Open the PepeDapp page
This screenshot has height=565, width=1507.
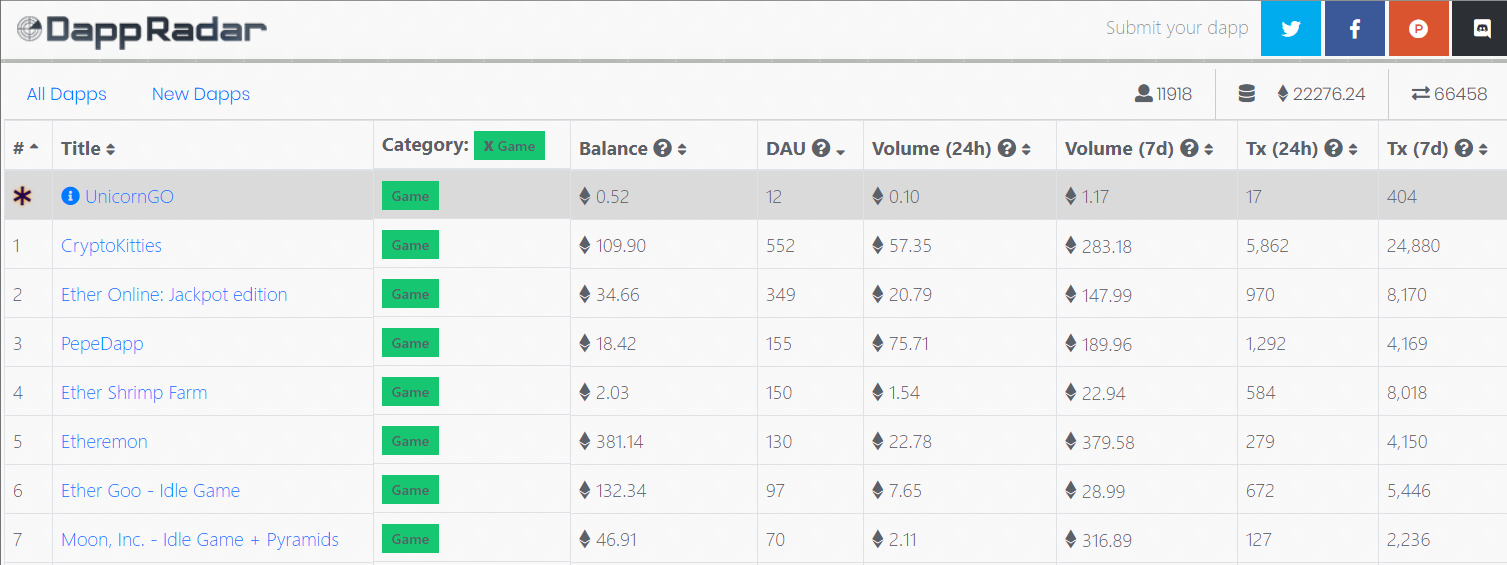click(x=102, y=343)
